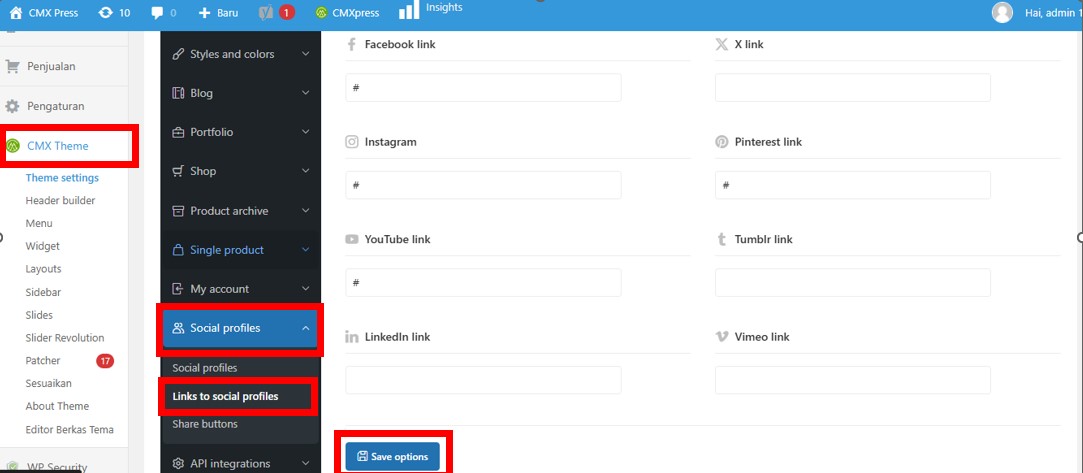
Task: Click the Pinterest logo icon
Action: 721,142
